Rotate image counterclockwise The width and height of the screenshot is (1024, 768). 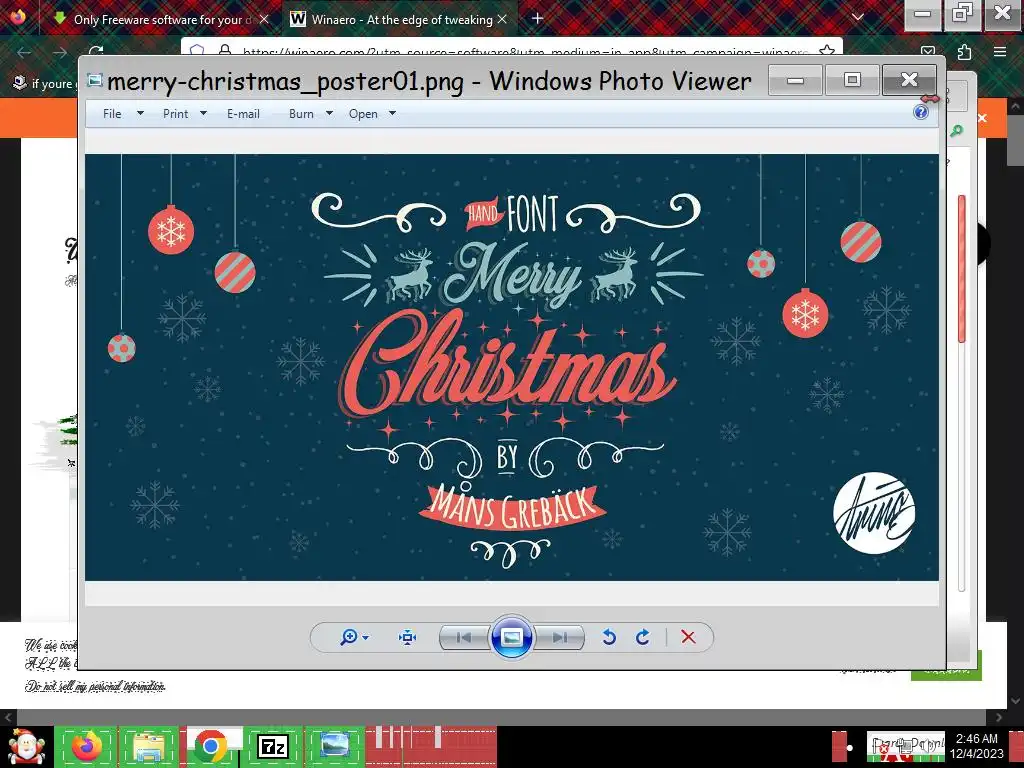pyautogui.click(x=609, y=637)
